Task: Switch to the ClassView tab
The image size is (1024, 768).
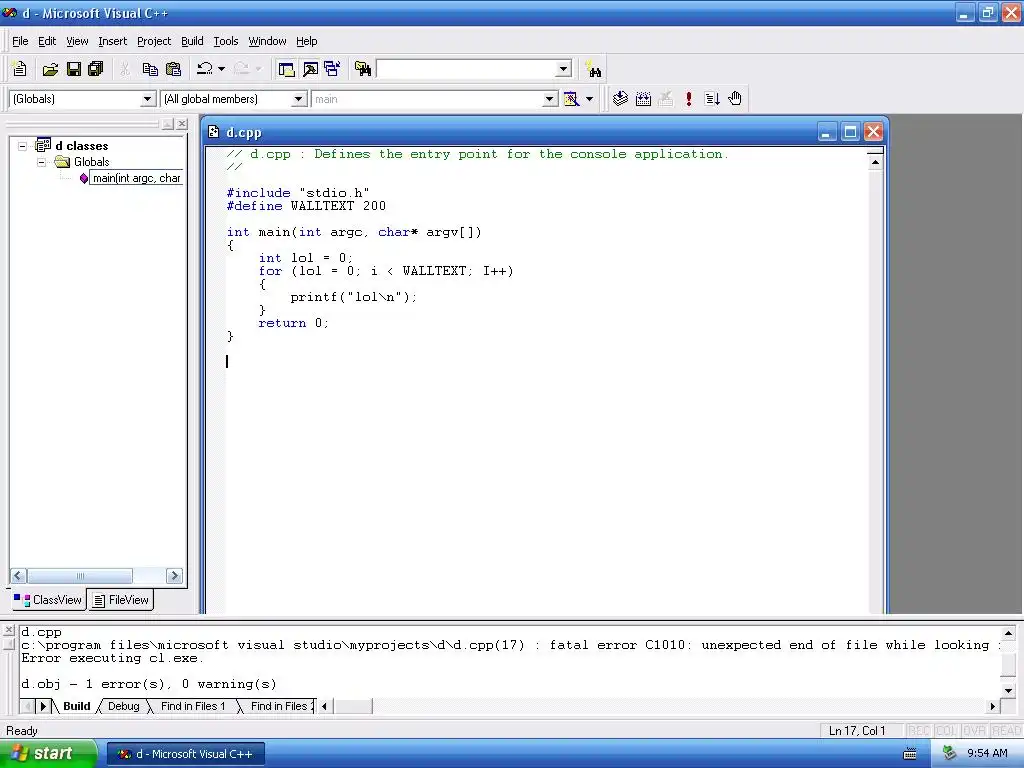Action: (x=48, y=600)
